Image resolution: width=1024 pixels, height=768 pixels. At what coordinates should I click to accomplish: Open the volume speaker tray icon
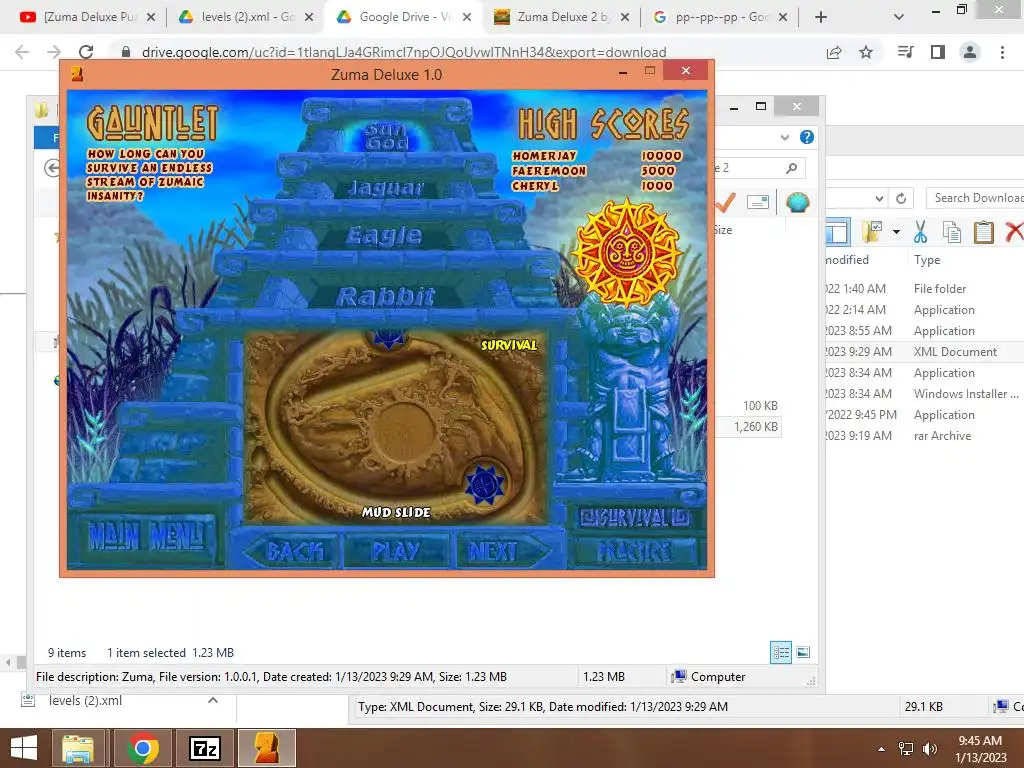pos(929,749)
